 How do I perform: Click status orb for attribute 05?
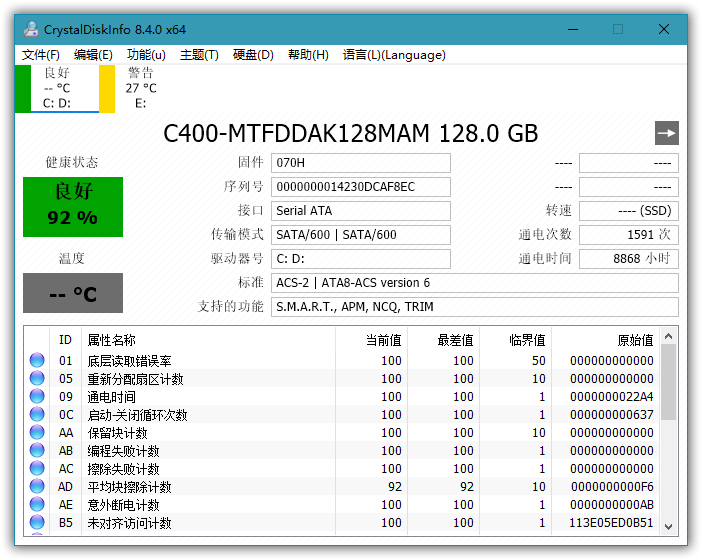pyautogui.click(x=37, y=379)
